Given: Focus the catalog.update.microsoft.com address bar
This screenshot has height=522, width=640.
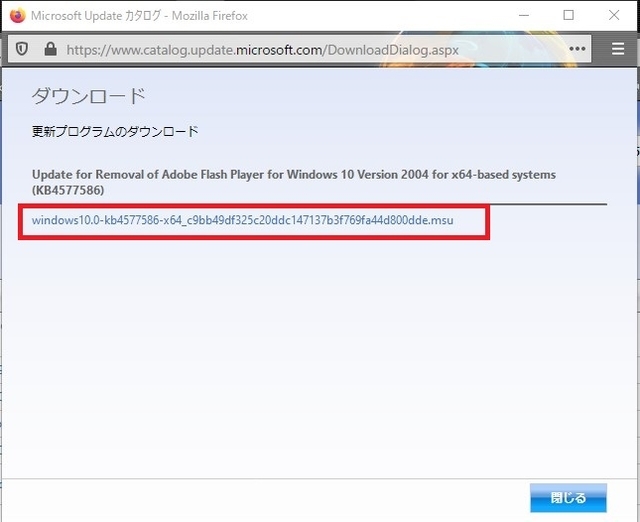Looking at the screenshot, I should [x=299, y=49].
